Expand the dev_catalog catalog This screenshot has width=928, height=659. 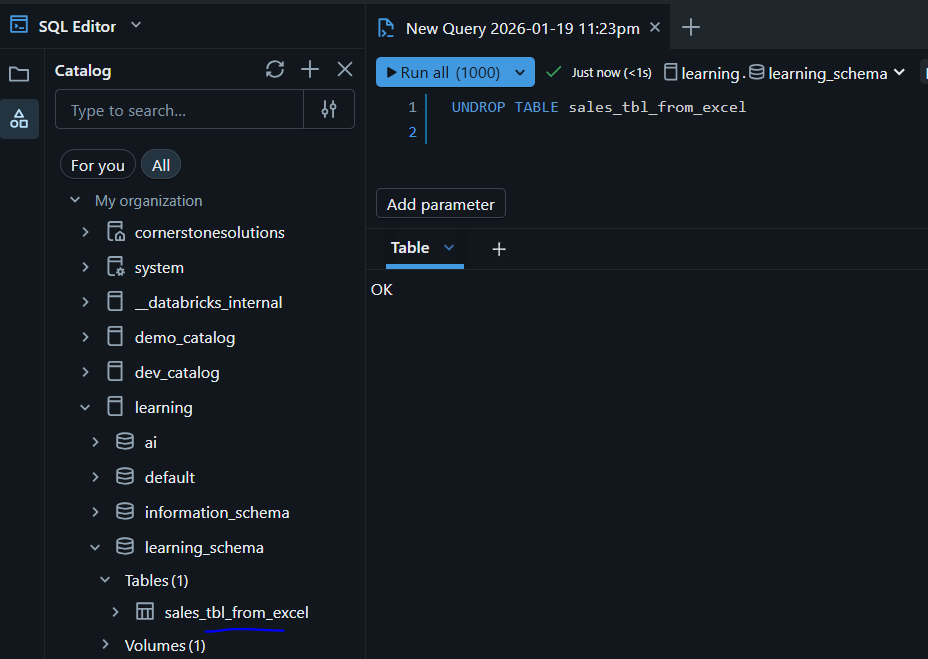(85, 372)
